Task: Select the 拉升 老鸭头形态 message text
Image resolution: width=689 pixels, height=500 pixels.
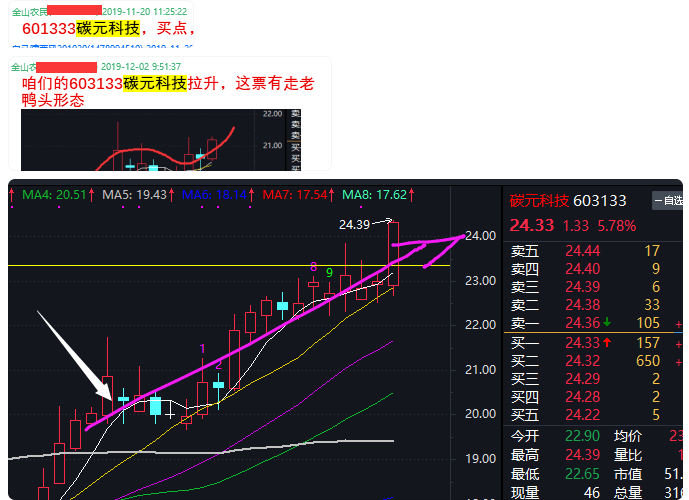Action: click(x=168, y=91)
